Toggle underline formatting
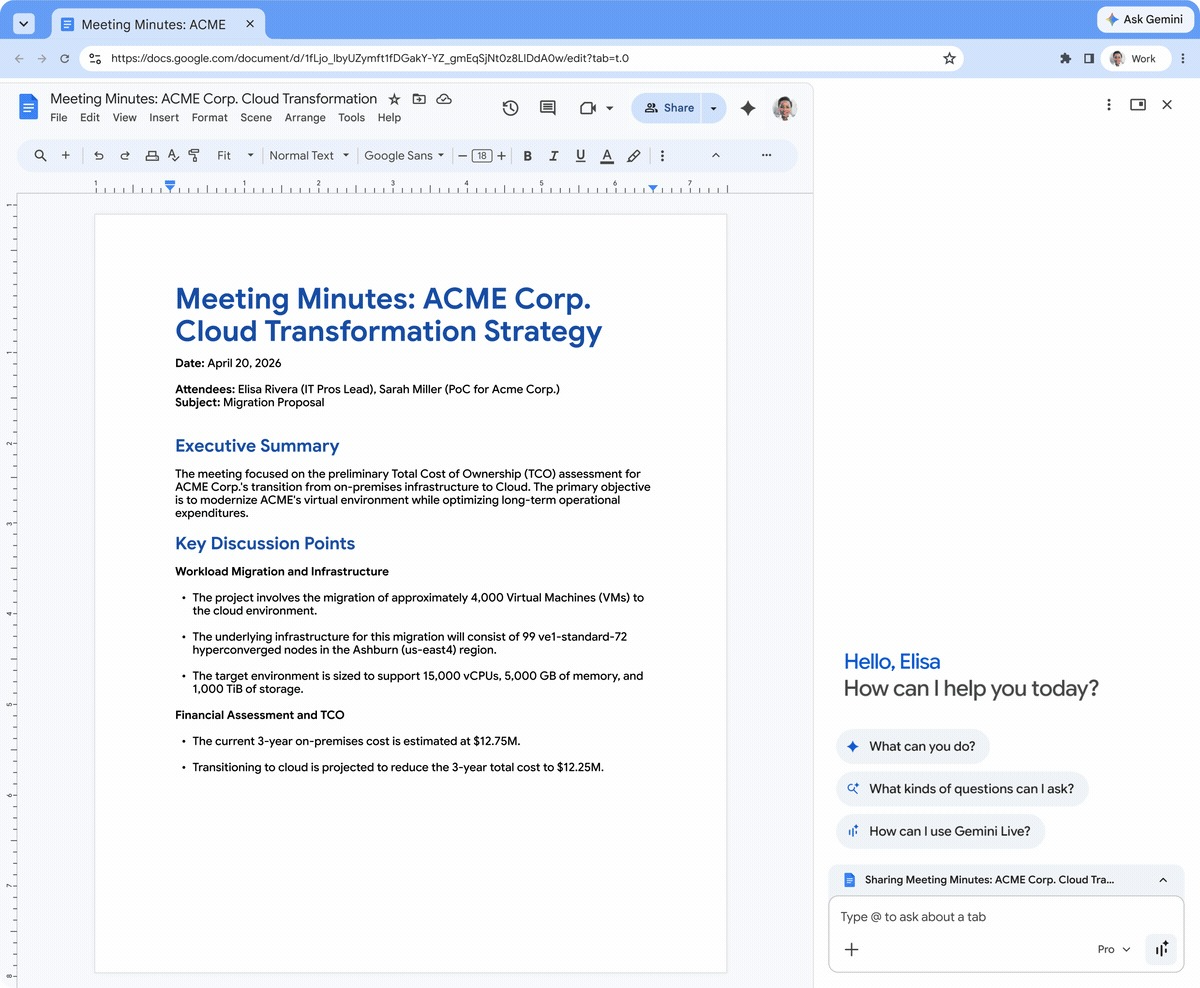This screenshot has height=988, width=1200. click(580, 156)
